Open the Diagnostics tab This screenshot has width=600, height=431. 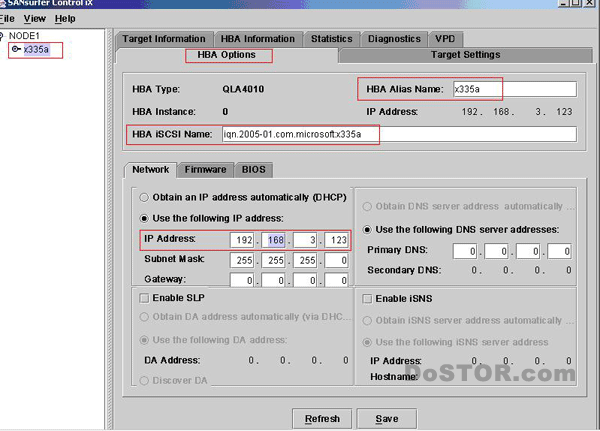click(394, 39)
